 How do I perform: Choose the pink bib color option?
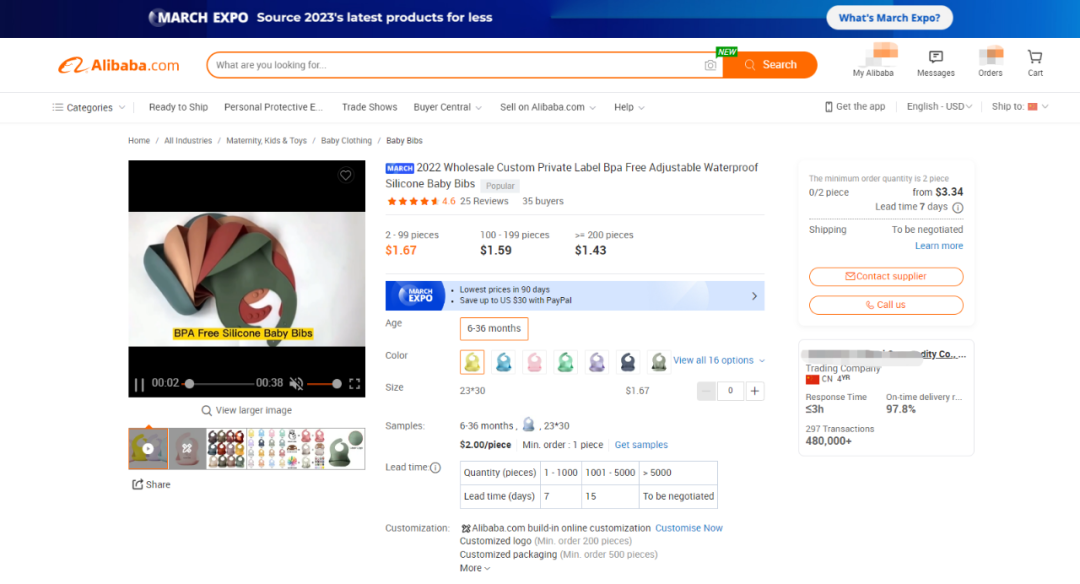(x=534, y=362)
